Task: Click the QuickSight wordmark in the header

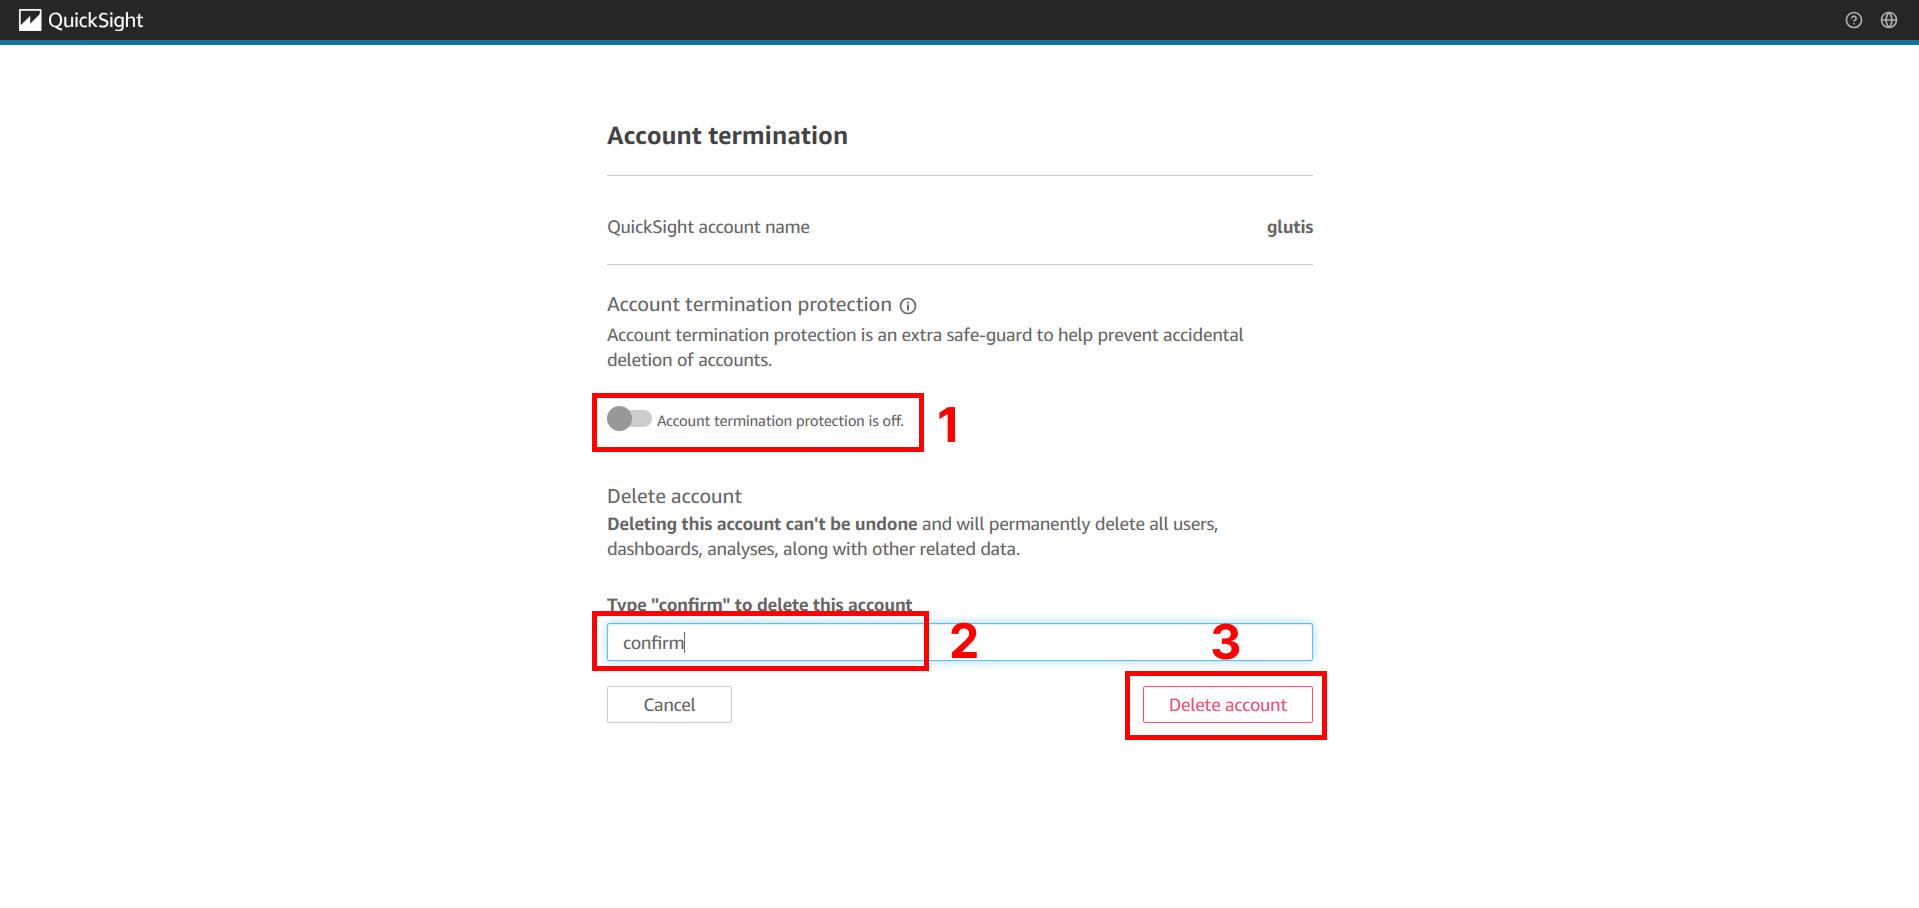Action: pyautogui.click(x=96, y=20)
